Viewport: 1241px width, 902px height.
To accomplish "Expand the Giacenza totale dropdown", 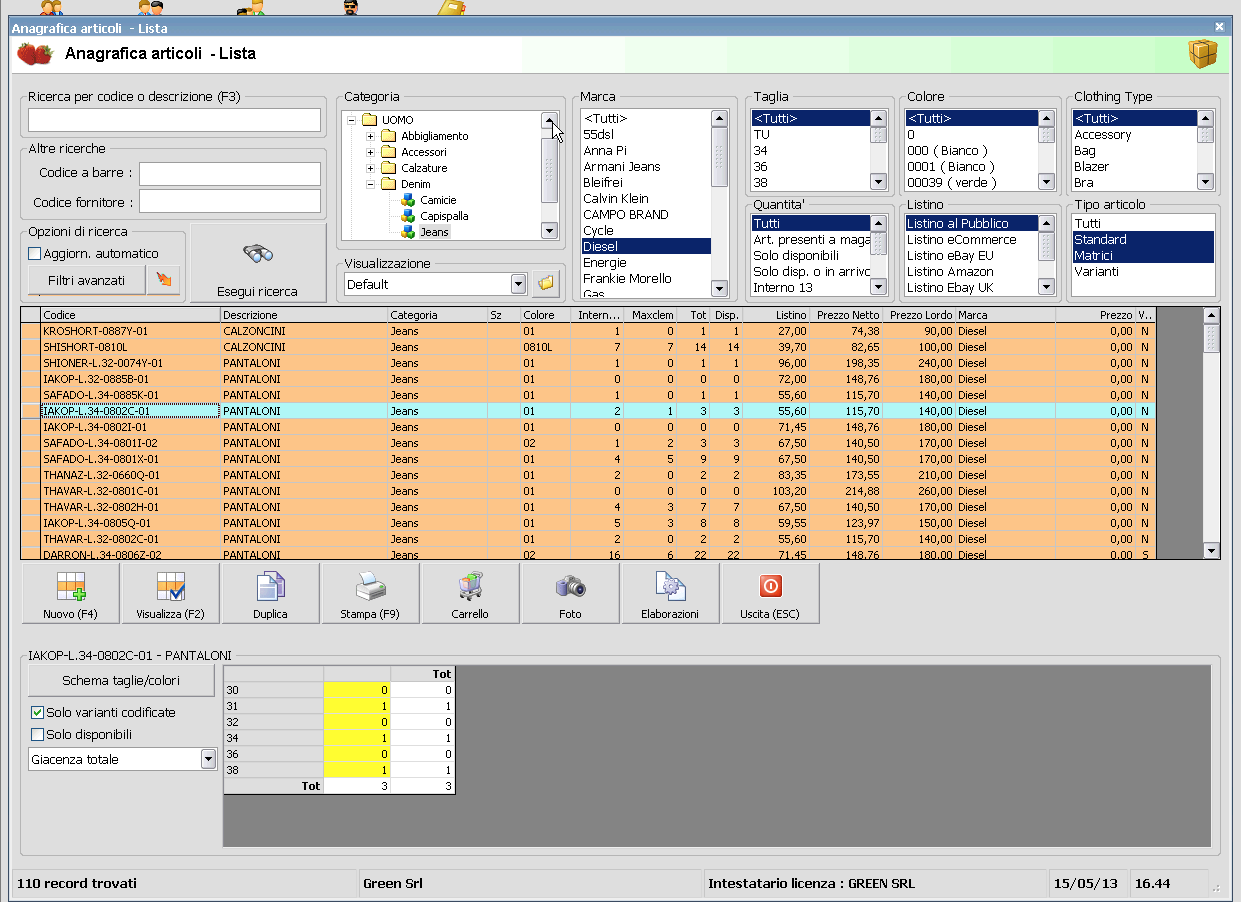I will 208,760.
